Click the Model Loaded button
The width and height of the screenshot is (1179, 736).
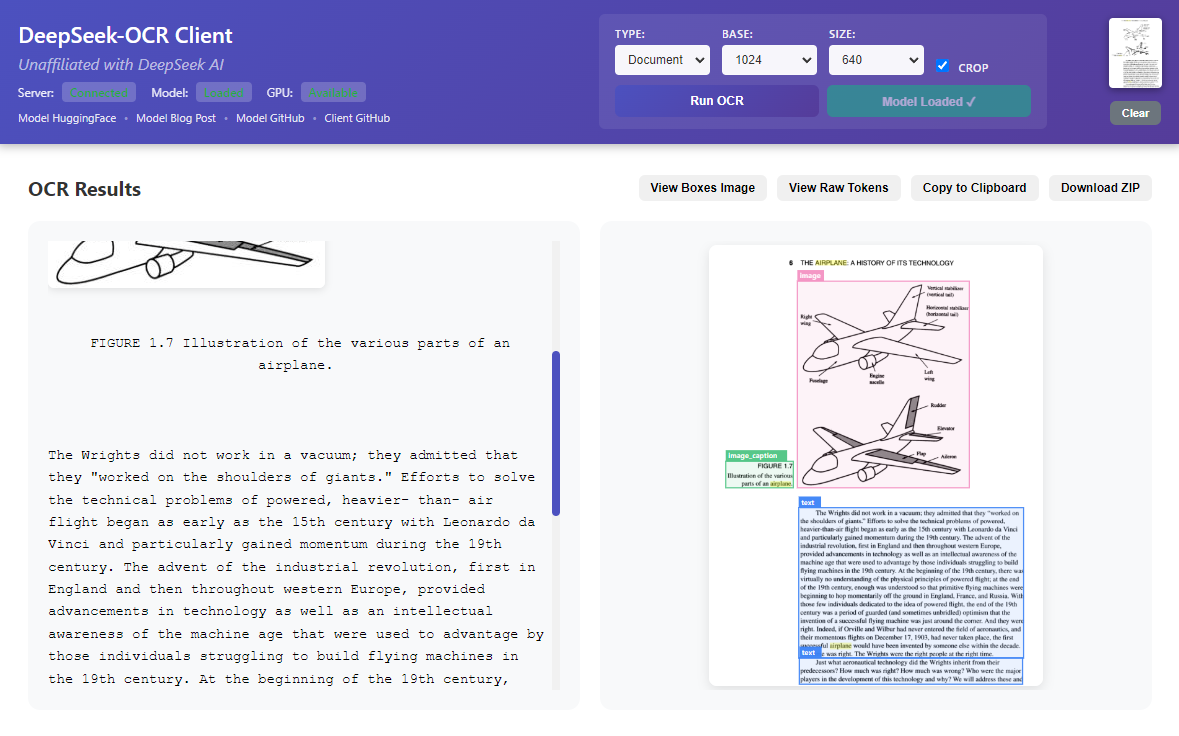click(928, 101)
